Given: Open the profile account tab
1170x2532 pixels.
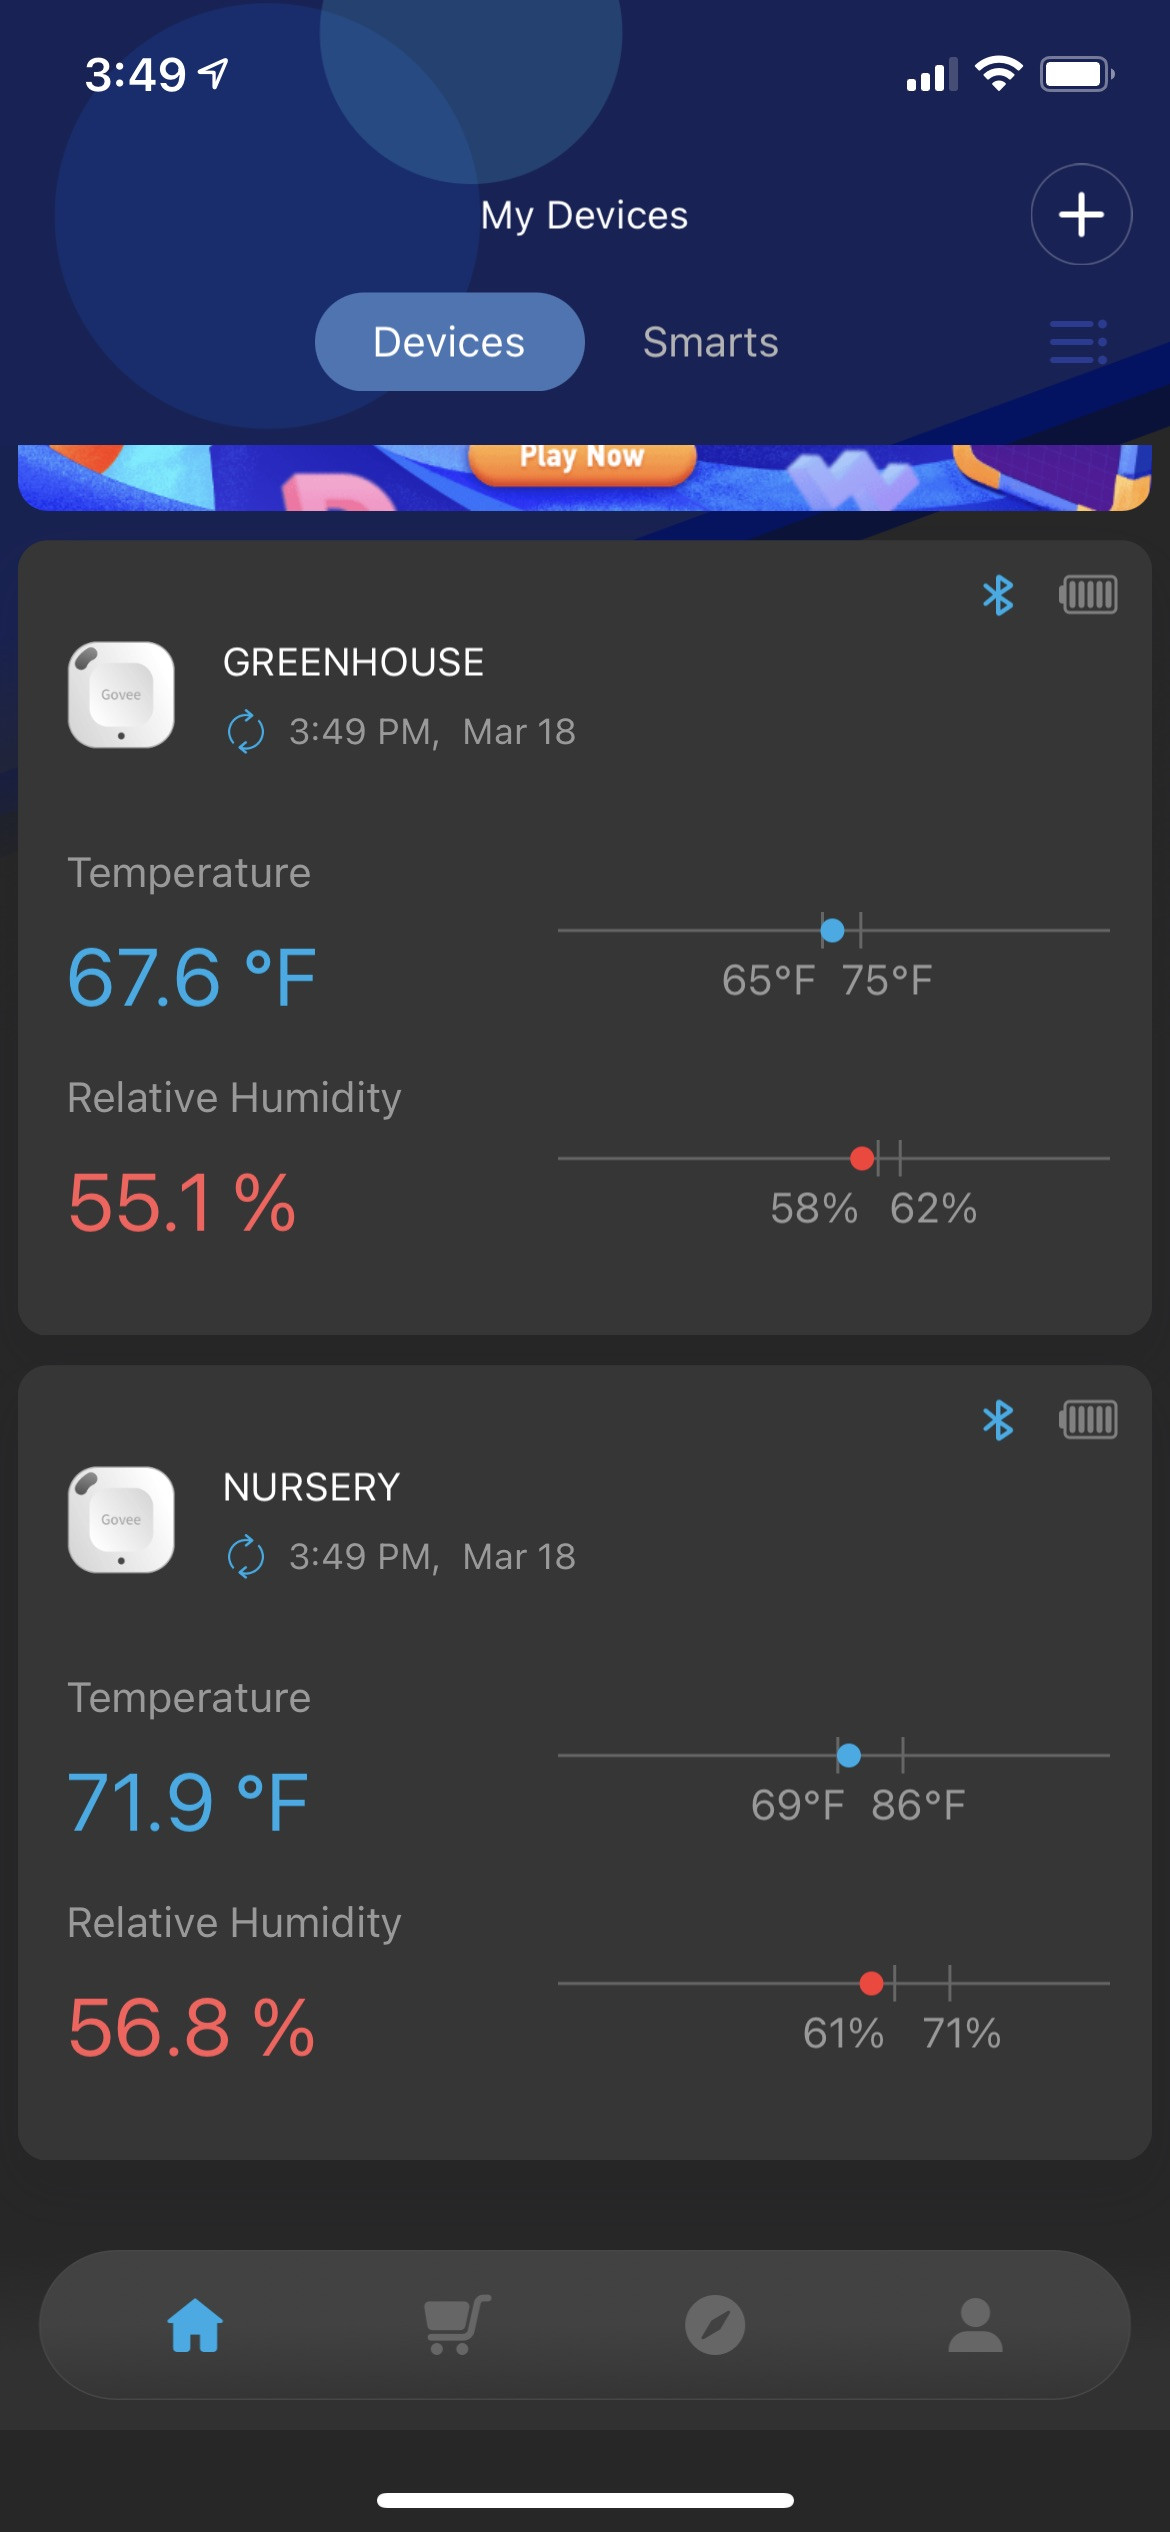Looking at the screenshot, I should [x=975, y=2324].
